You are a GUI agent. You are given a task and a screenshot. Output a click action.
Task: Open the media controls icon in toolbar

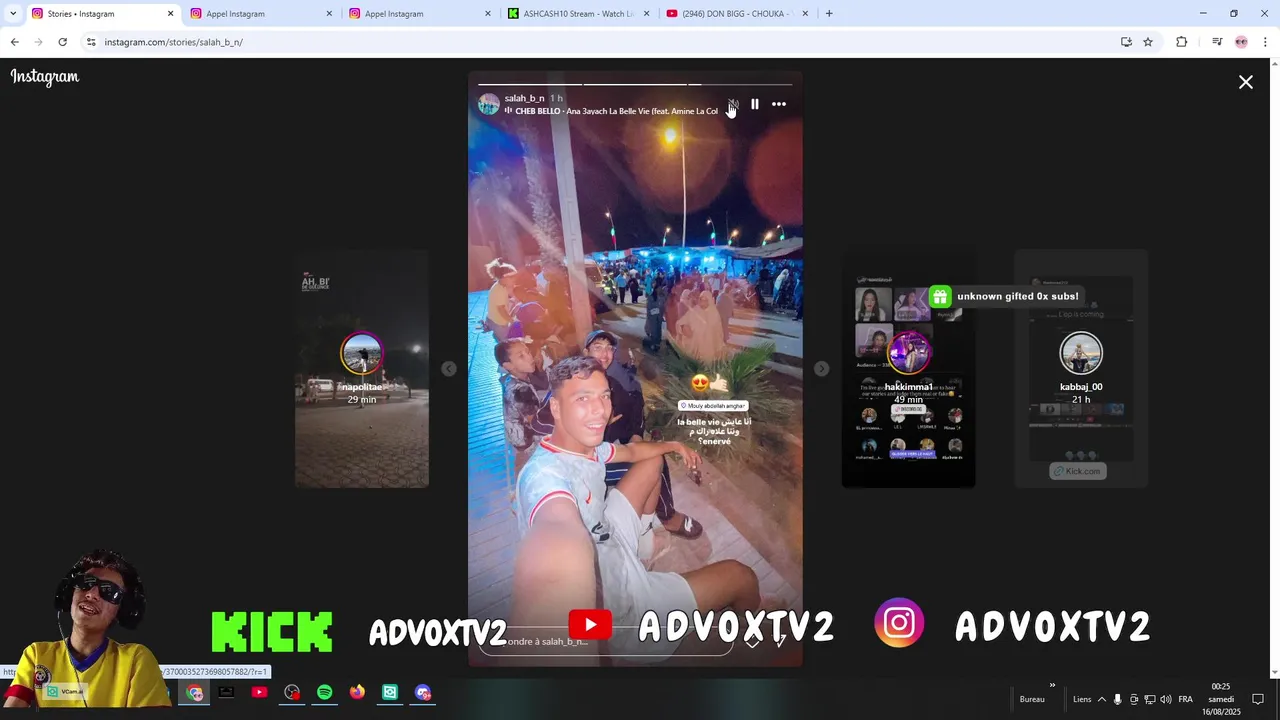1217,42
